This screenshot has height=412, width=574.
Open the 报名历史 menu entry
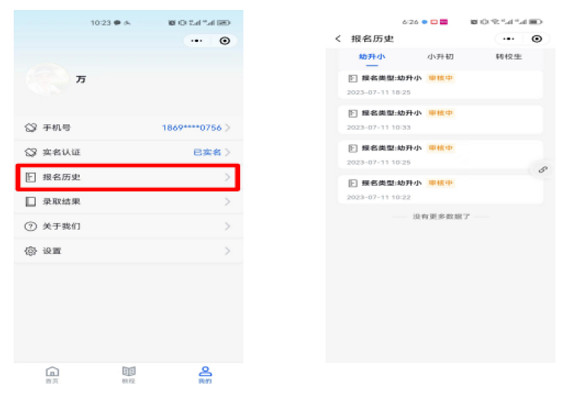click(x=128, y=177)
